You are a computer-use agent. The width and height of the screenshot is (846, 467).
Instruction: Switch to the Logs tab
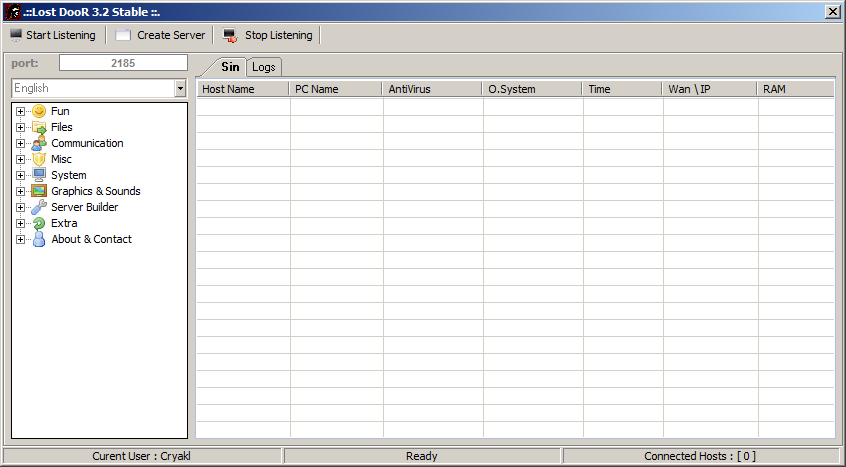(264, 67)
